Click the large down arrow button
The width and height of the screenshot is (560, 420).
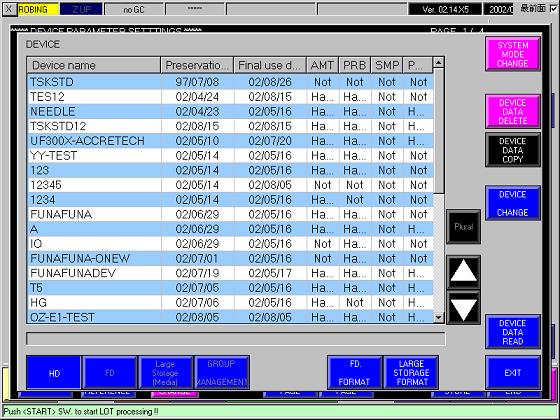[463, 308]
